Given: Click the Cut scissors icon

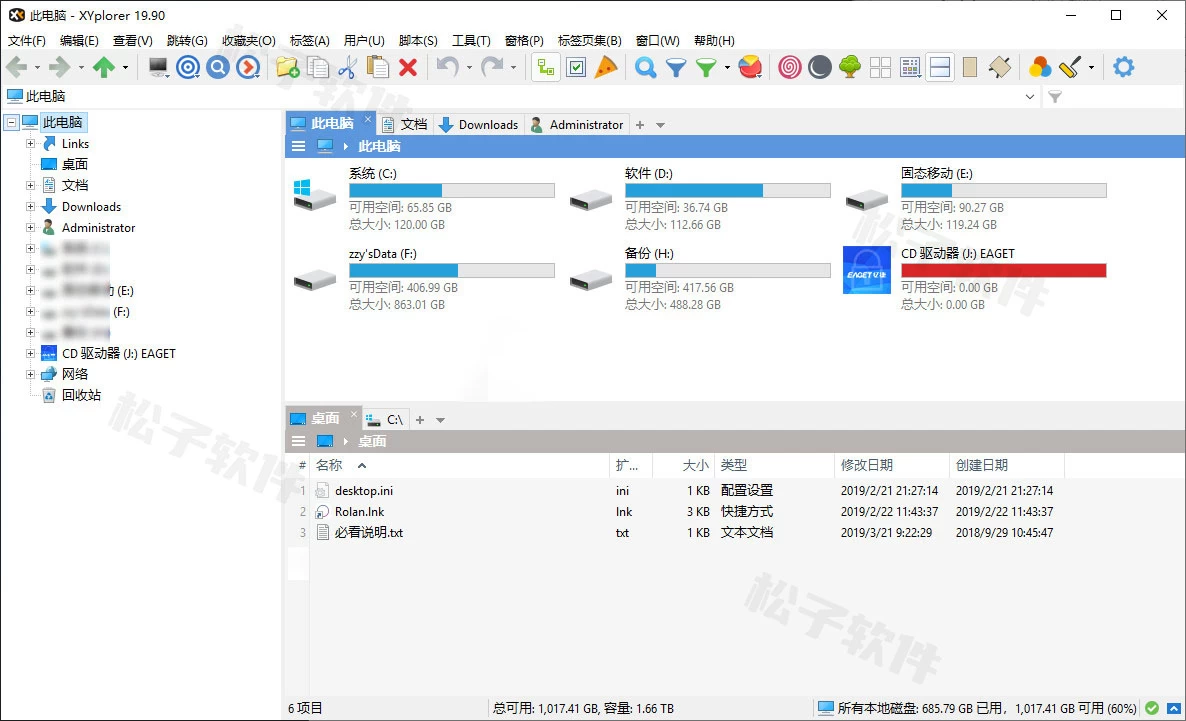Looking at the screenshot, I should pos(347,67).
